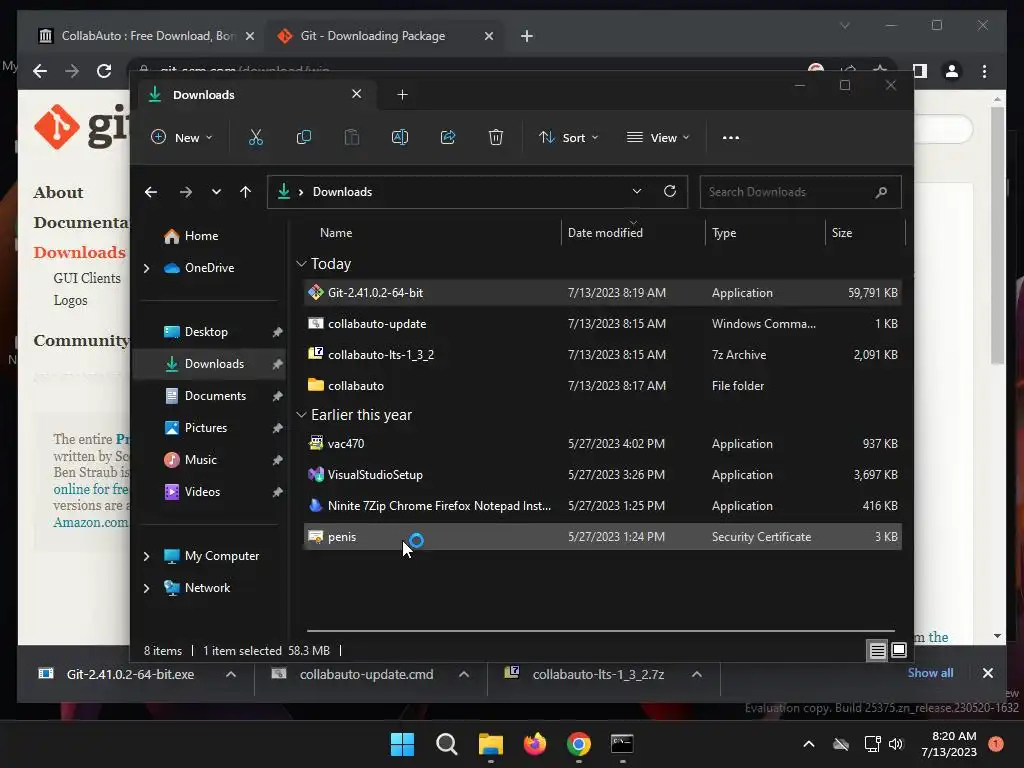Click the Copy icon in Explorer toolbar
Image resolution: width=1024 pixels, height=768 pixels.
click(304, 138)
